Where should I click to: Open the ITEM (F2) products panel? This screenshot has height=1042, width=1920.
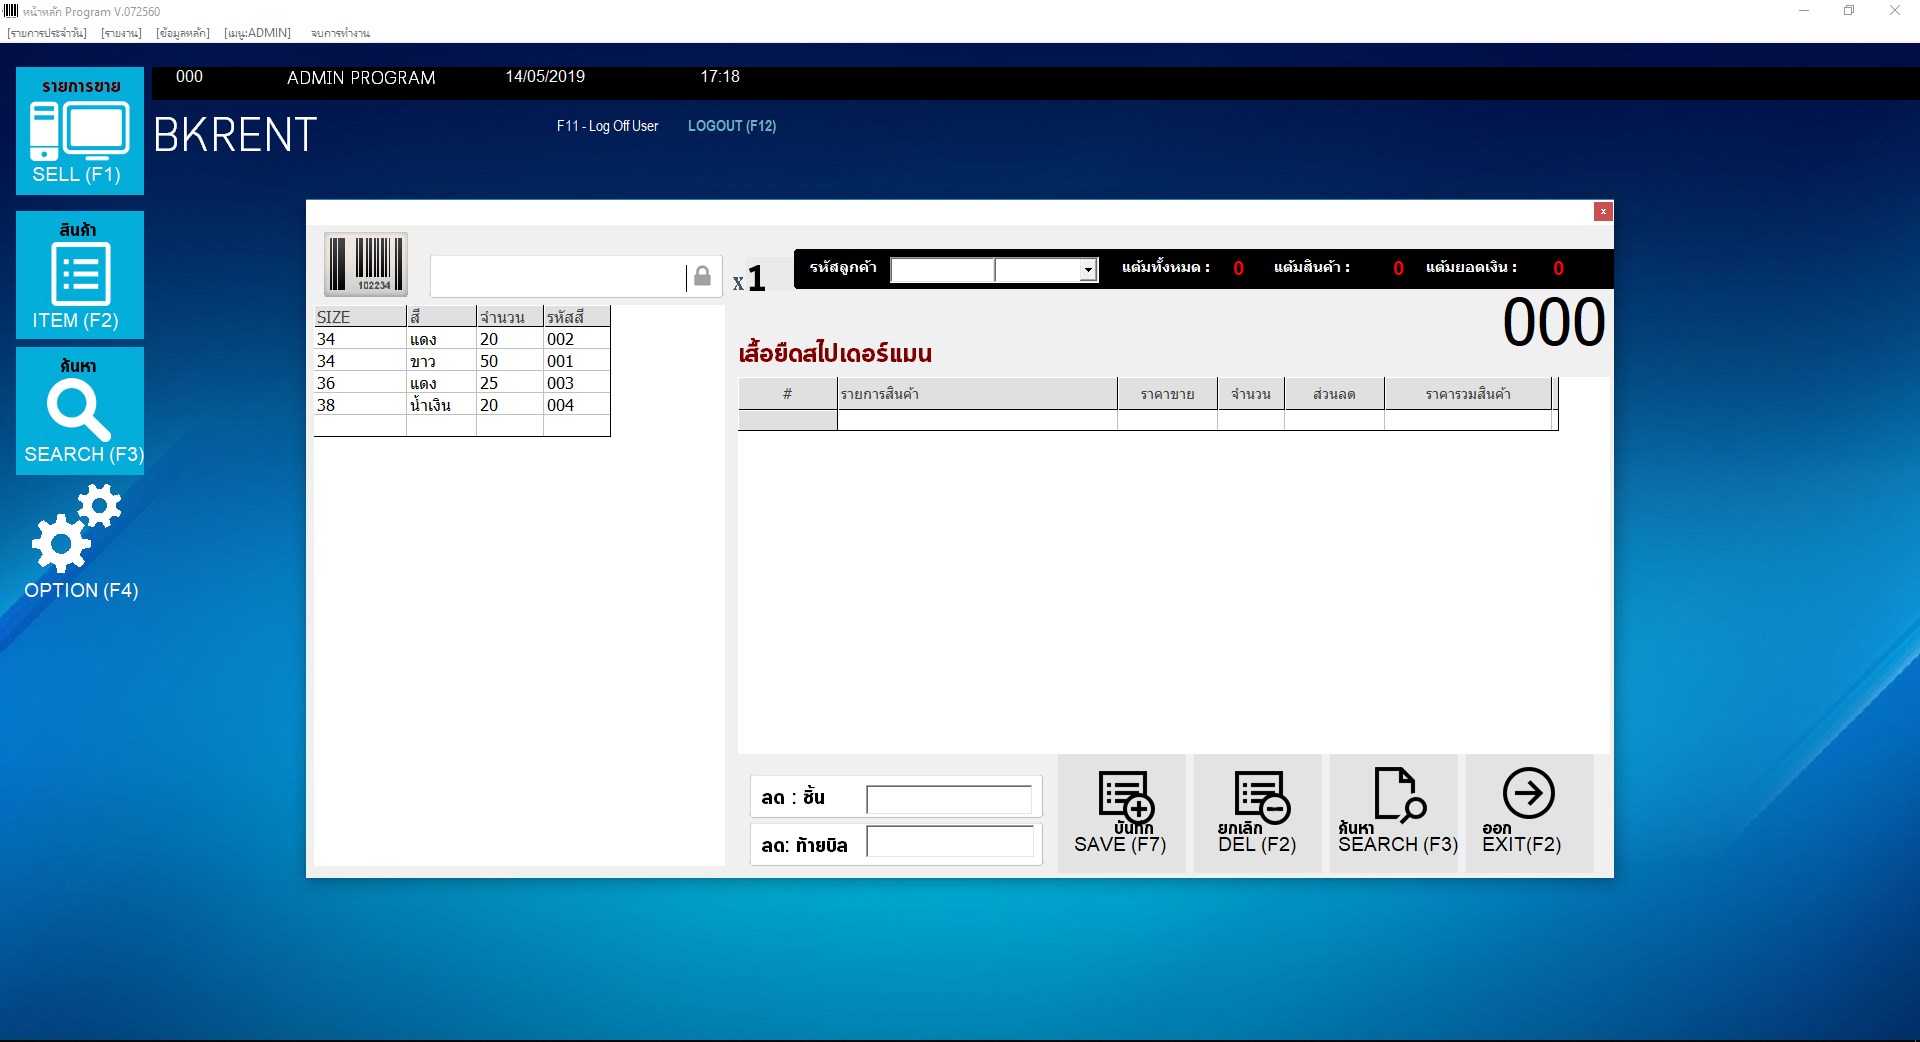tap(80, 275)
